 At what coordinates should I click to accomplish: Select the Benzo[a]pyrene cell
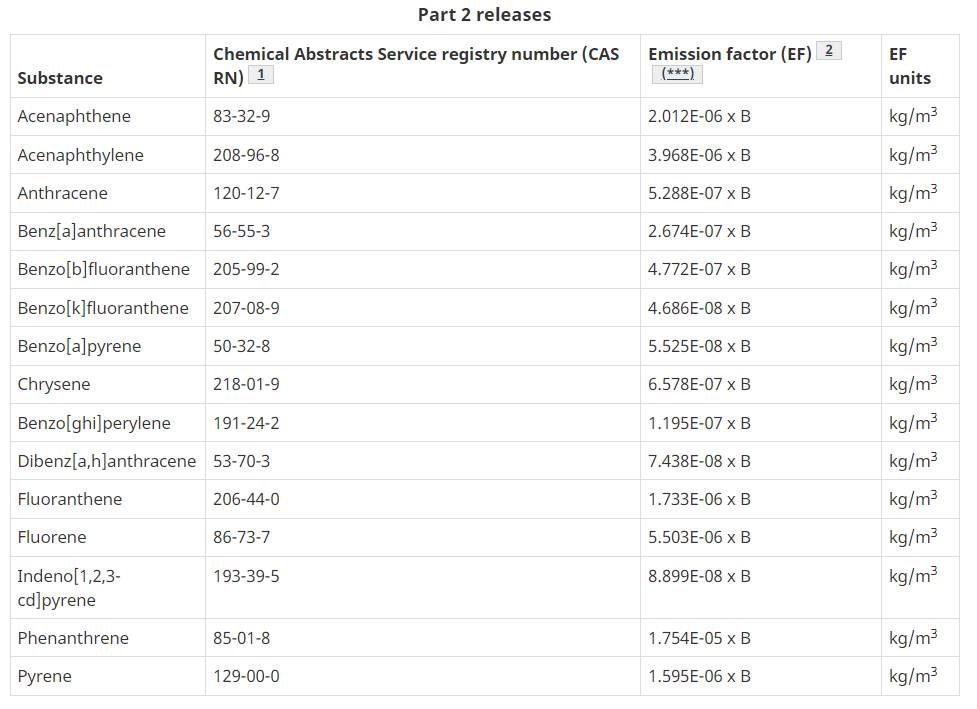pos(79,346)
